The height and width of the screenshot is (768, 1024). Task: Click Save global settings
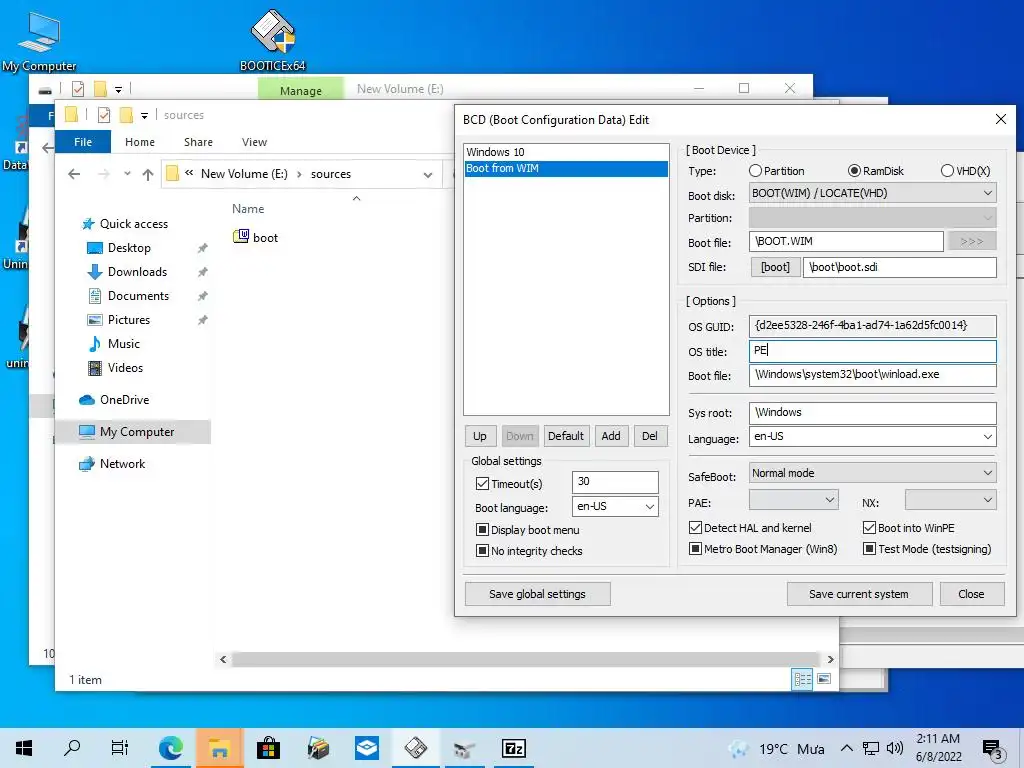click(537, 594)
